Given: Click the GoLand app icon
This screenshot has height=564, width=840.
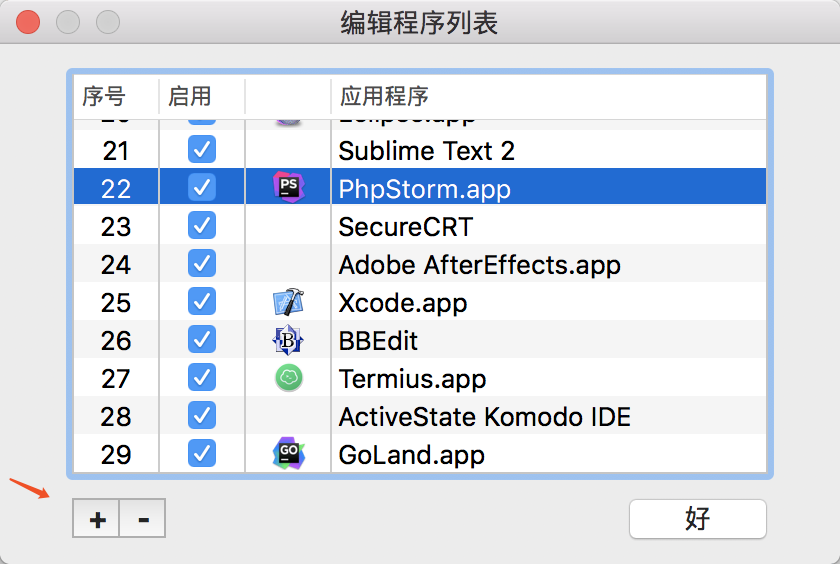Looking at the screenshot, I should (289, 453).
